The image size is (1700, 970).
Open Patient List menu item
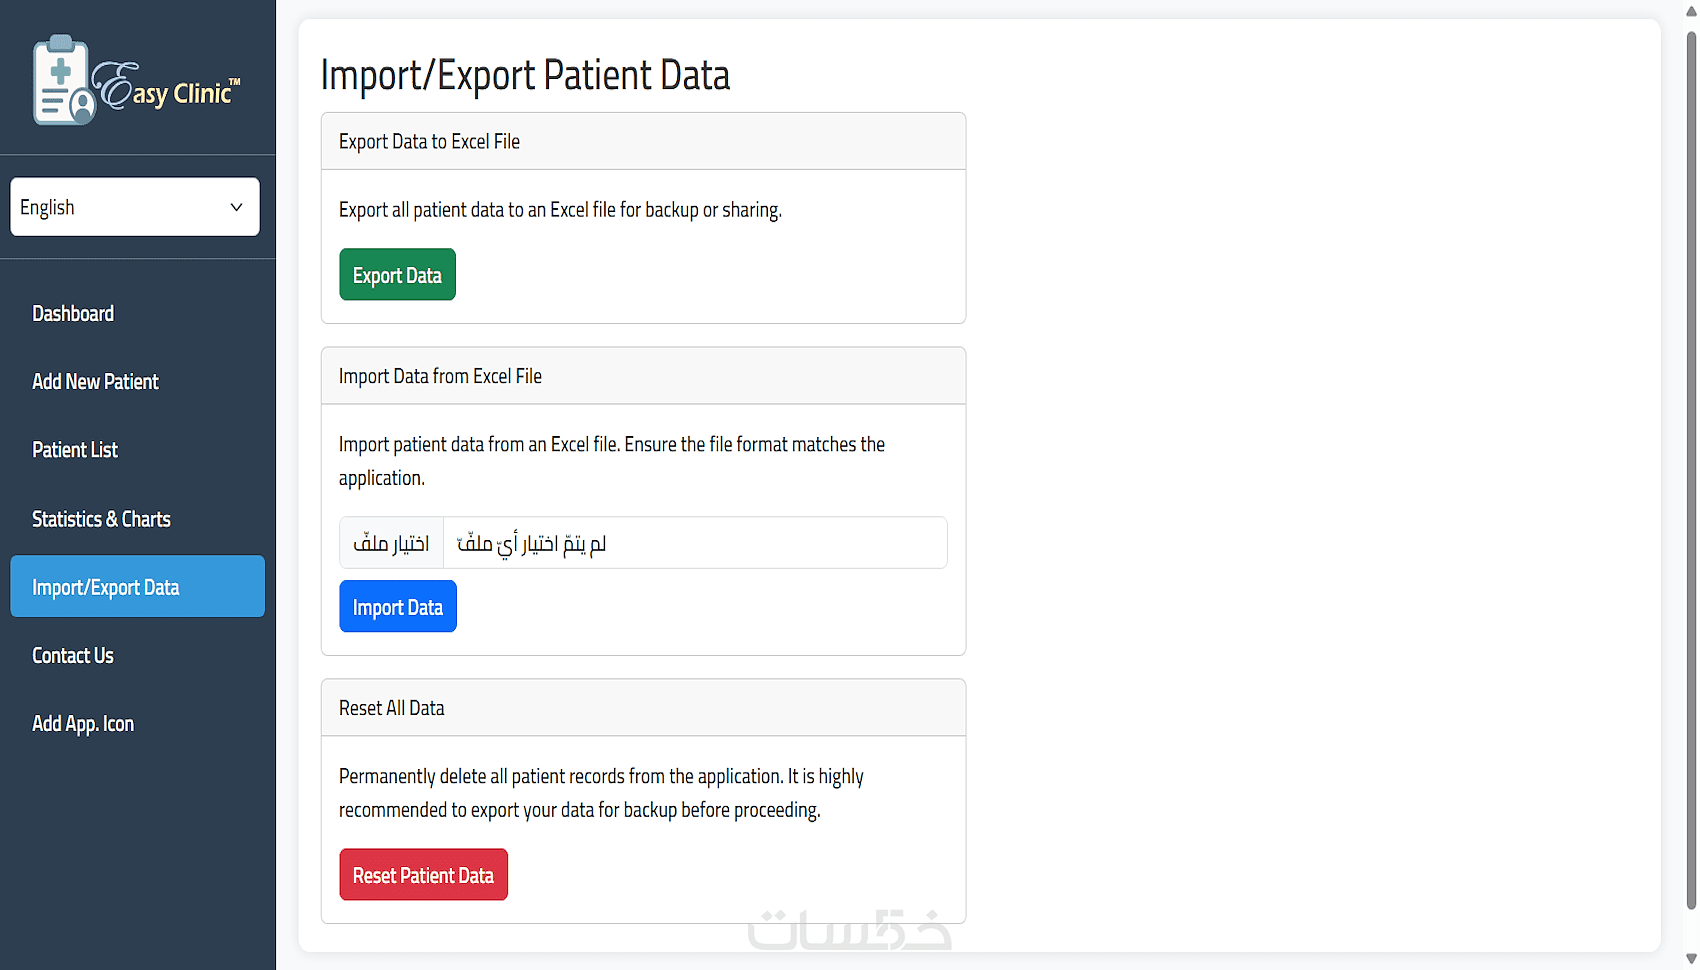tap(75, 450)
